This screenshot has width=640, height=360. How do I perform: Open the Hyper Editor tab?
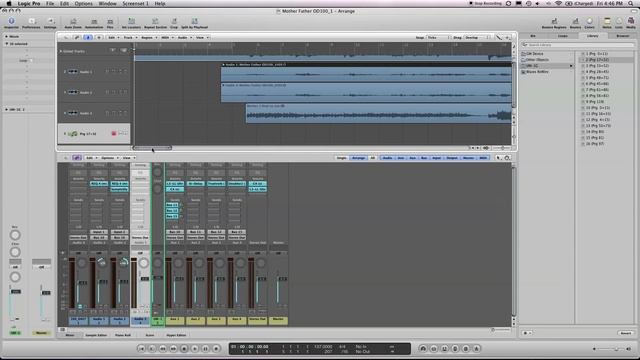(x=176, y=335)
